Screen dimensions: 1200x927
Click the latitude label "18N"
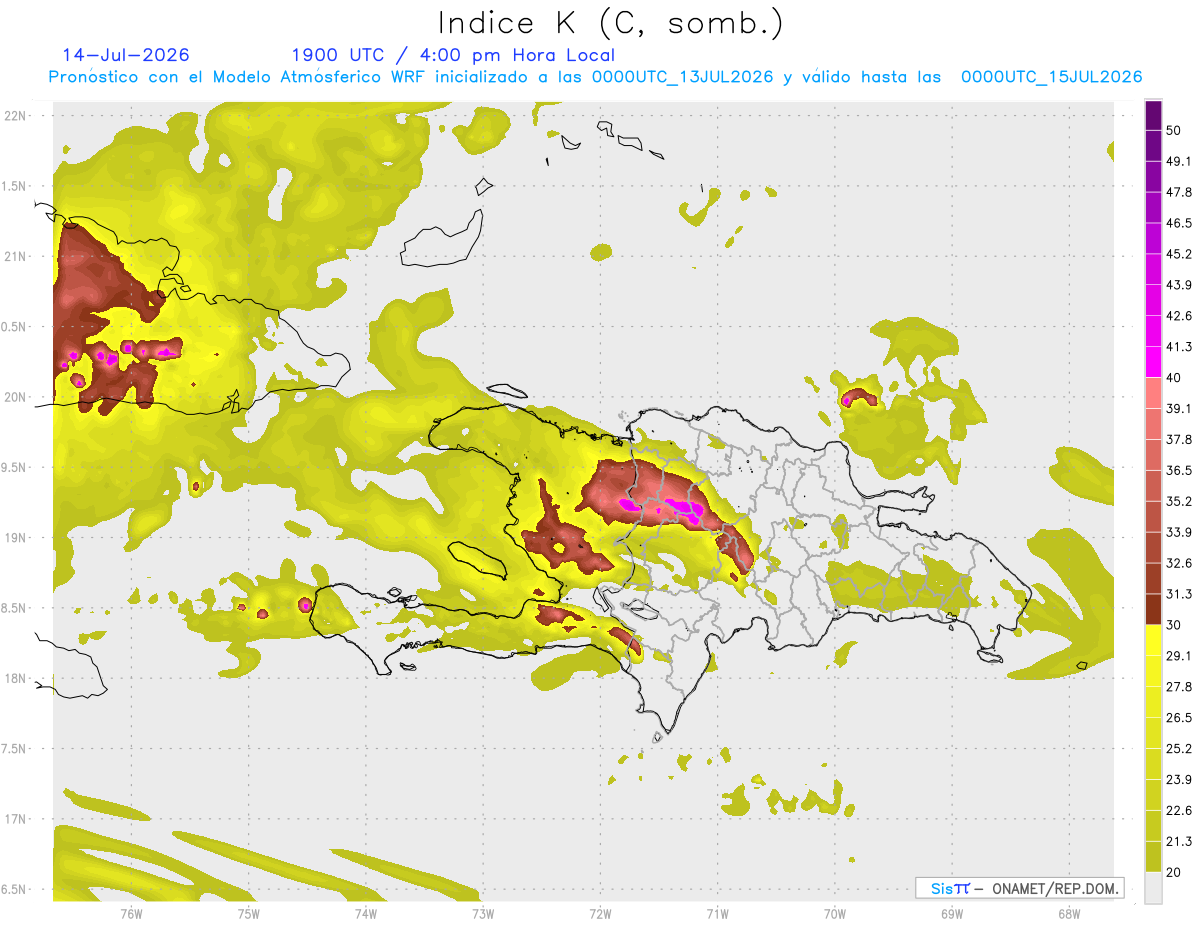[16, 678]
